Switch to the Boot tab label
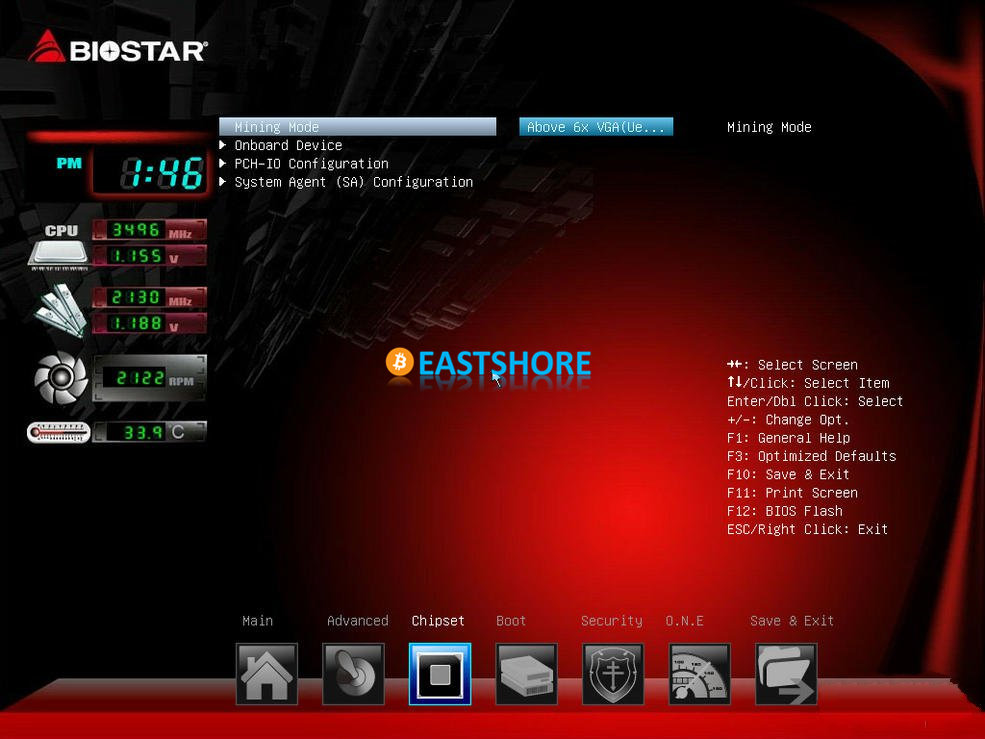The image size is (985, 739). point(511,621)
